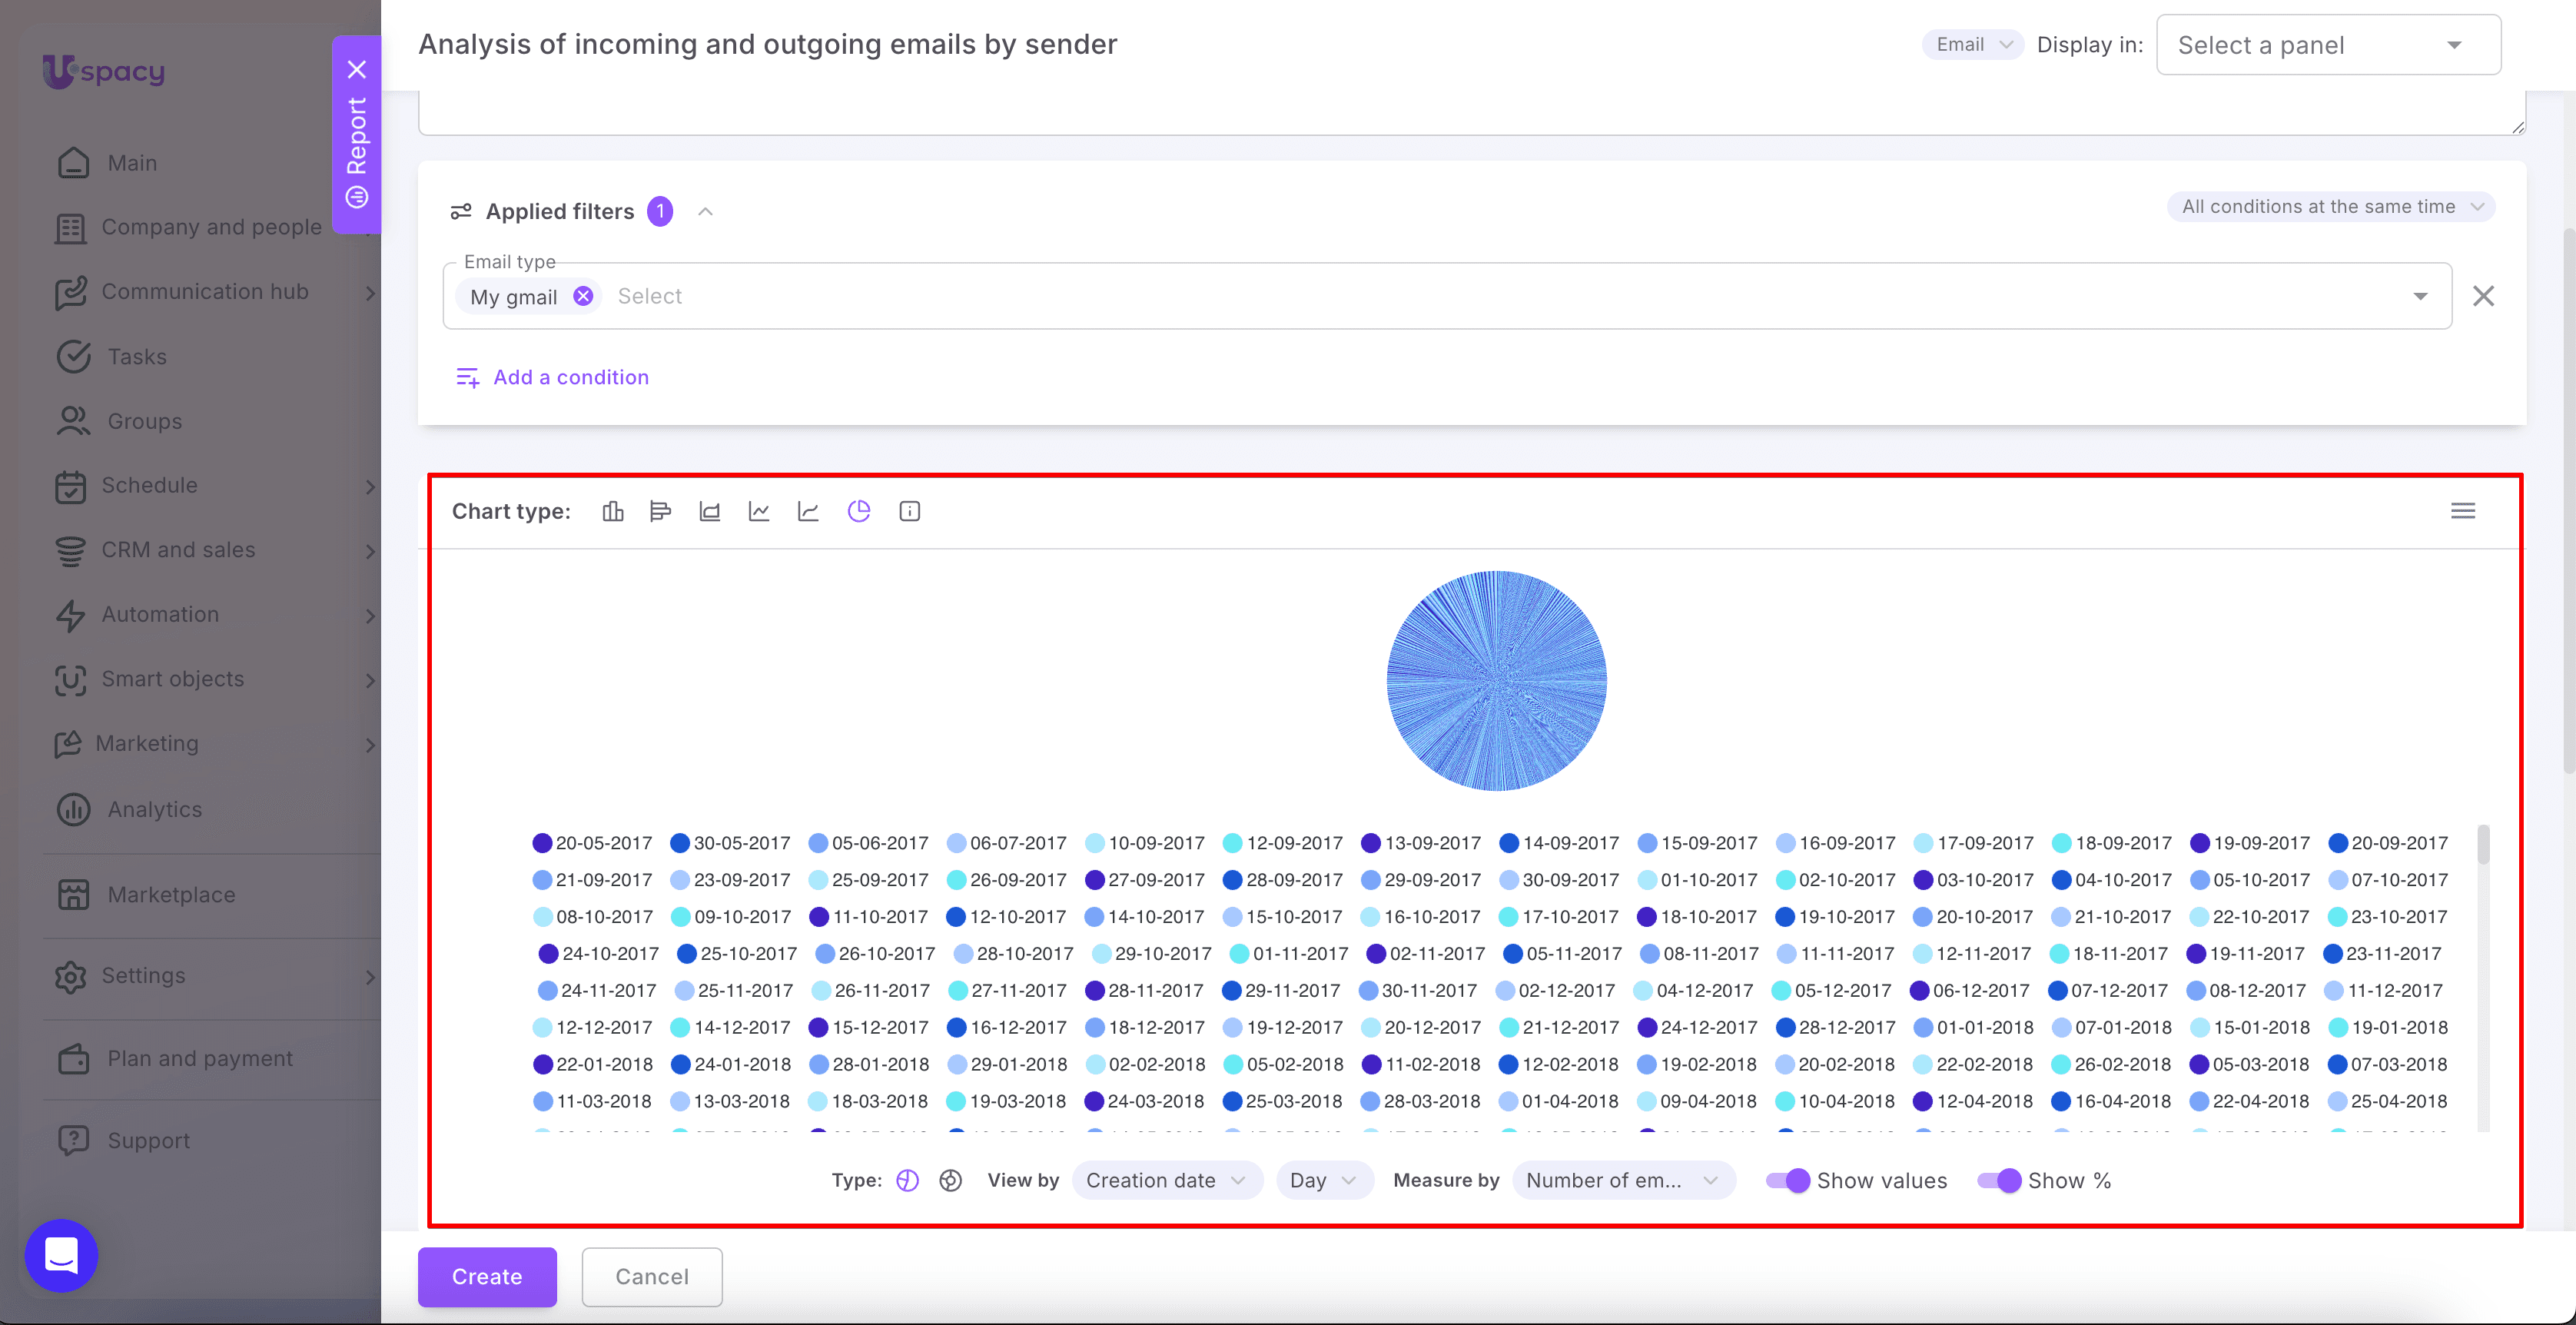Open the intercom chat bubble

click(x=61, y=1255)
